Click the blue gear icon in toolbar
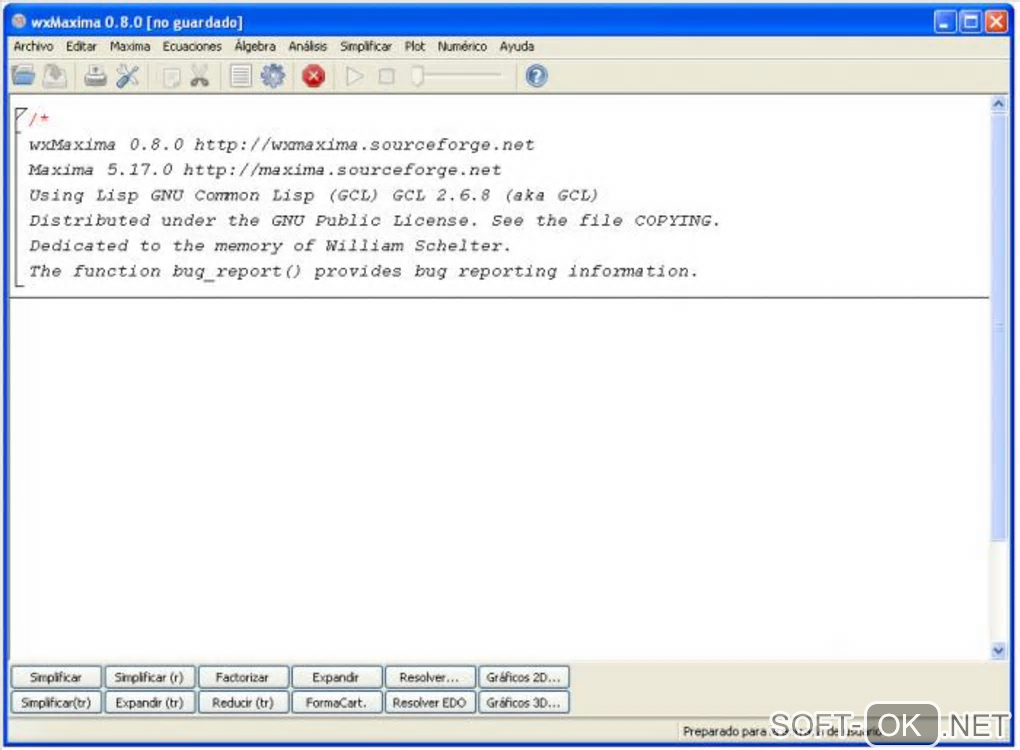The height and width of the screenshot is (750, 1020). [x=273, y=76]
